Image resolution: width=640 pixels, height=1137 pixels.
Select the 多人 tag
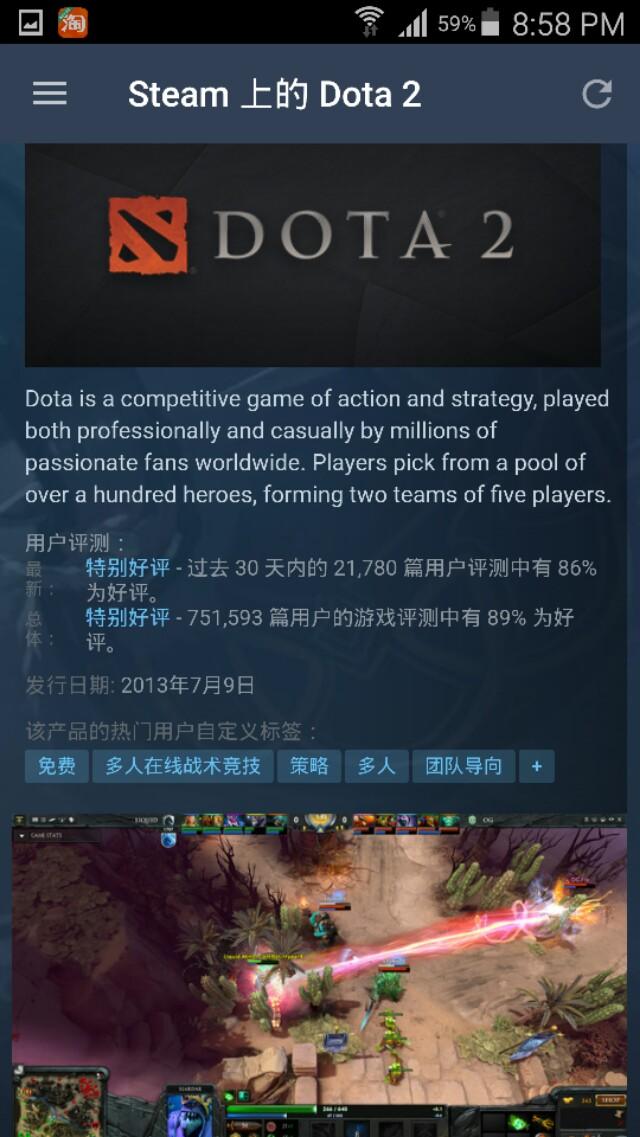pos(376,766)
